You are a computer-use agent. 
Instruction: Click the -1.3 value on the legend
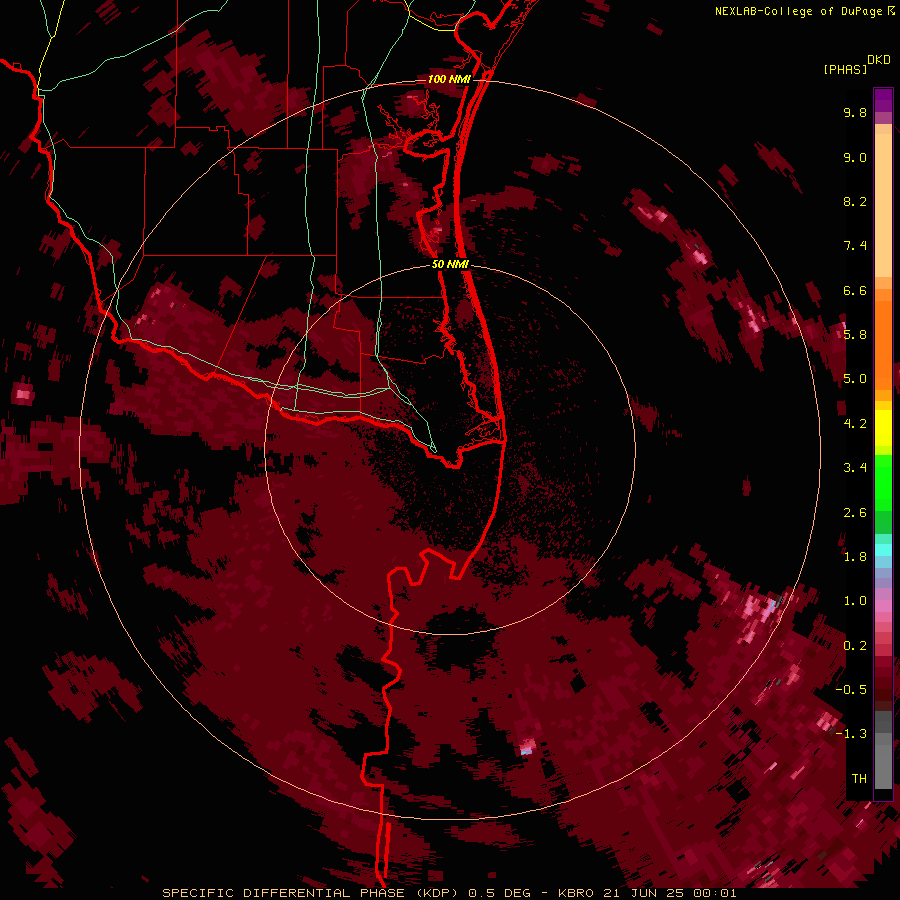point(851,734)
